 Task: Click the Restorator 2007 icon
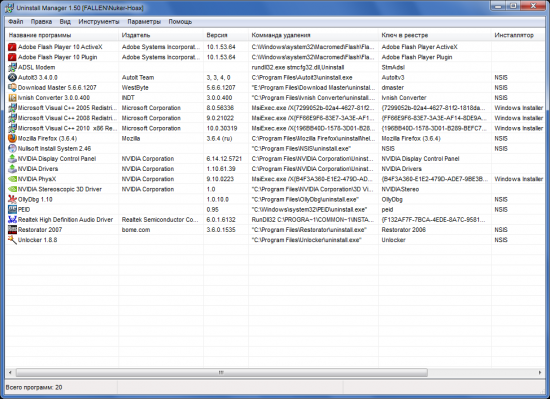point(12,230)
